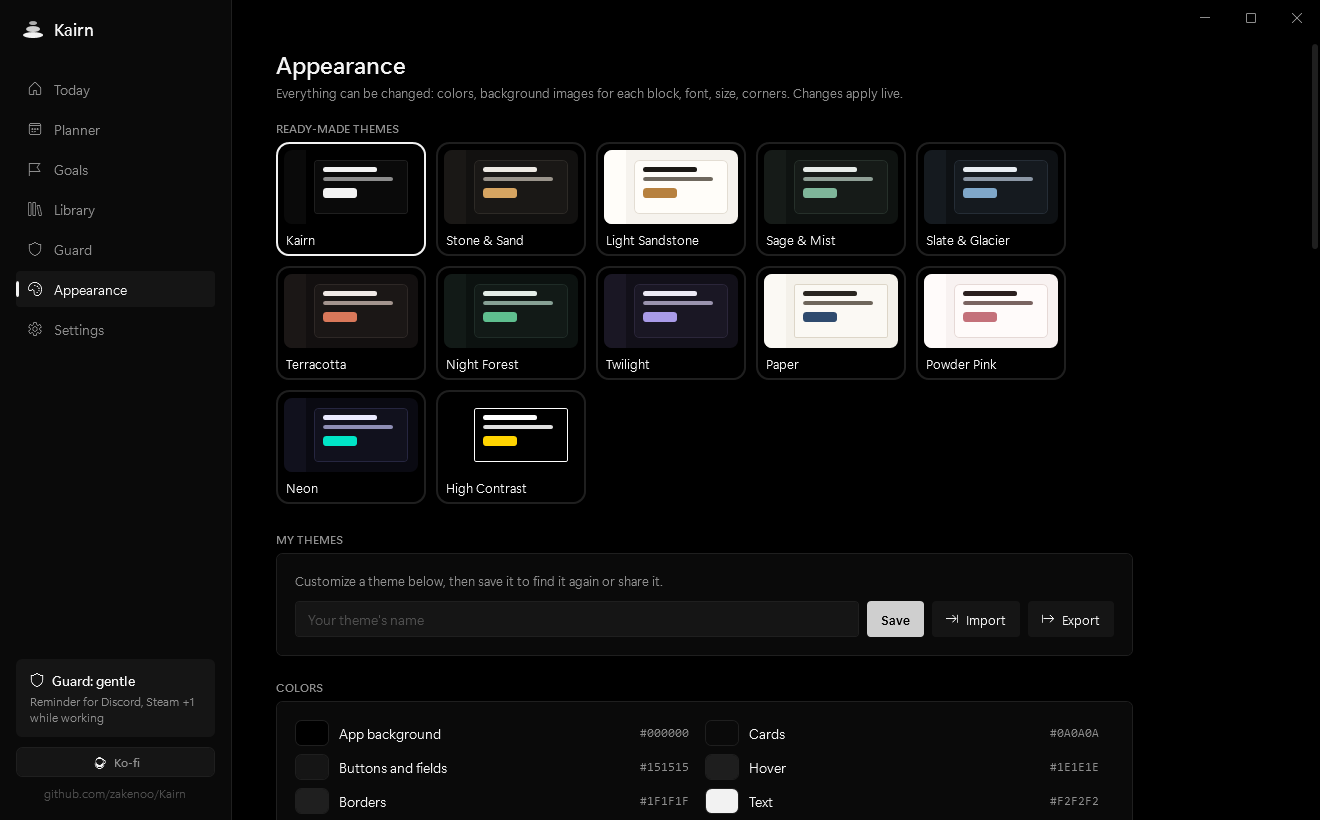Open the Guard: gentle status card
Image resolution: width=1320 pixels, height=820 pixels.
[115, 698]
